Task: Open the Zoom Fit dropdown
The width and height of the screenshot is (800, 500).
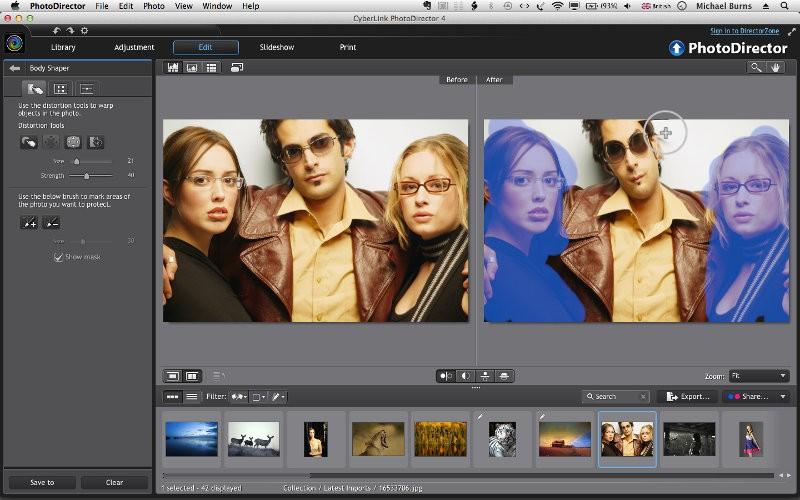Action: click(760, 376)
